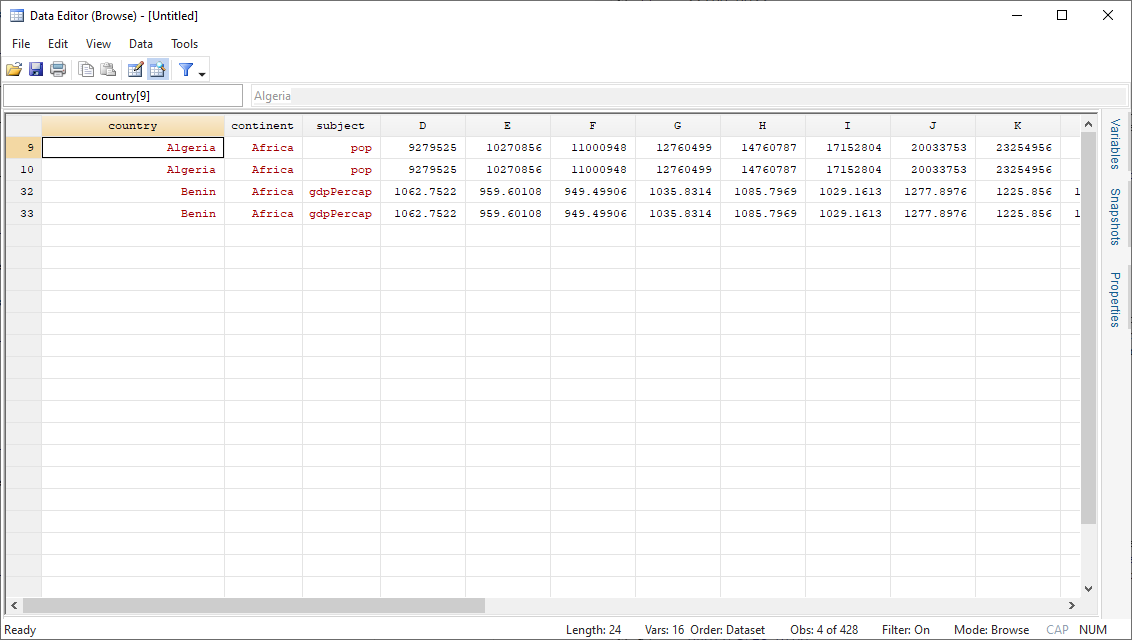Open the Data menu
The image size is (1132, 640).
[x=140, y=43]
